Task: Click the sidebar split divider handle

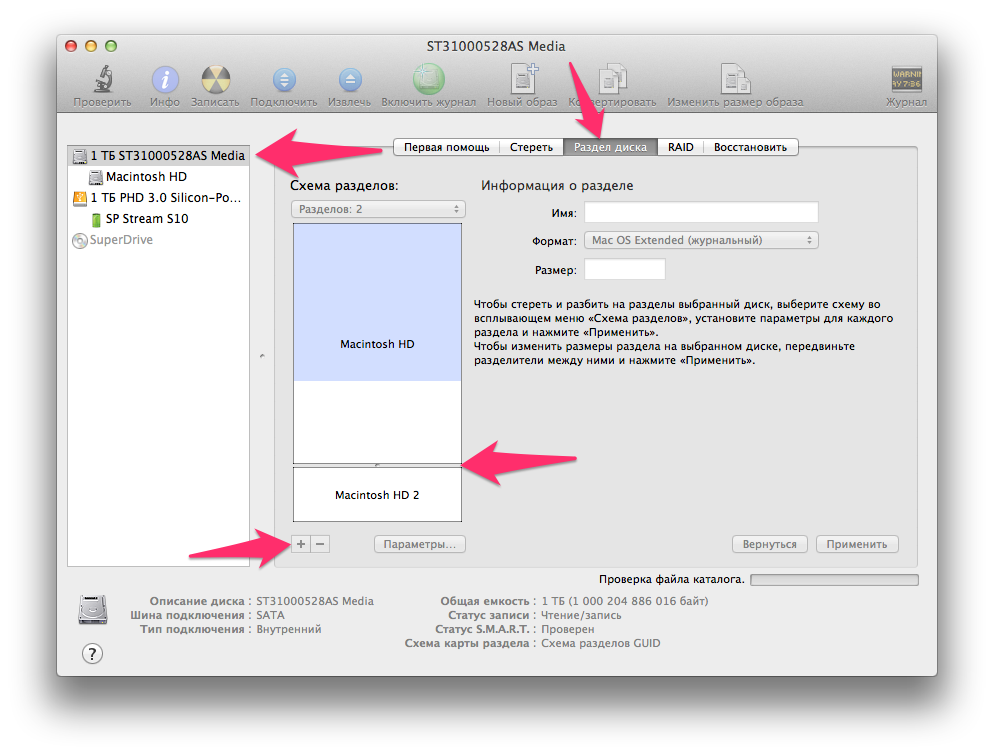Action: coord(262,356)
